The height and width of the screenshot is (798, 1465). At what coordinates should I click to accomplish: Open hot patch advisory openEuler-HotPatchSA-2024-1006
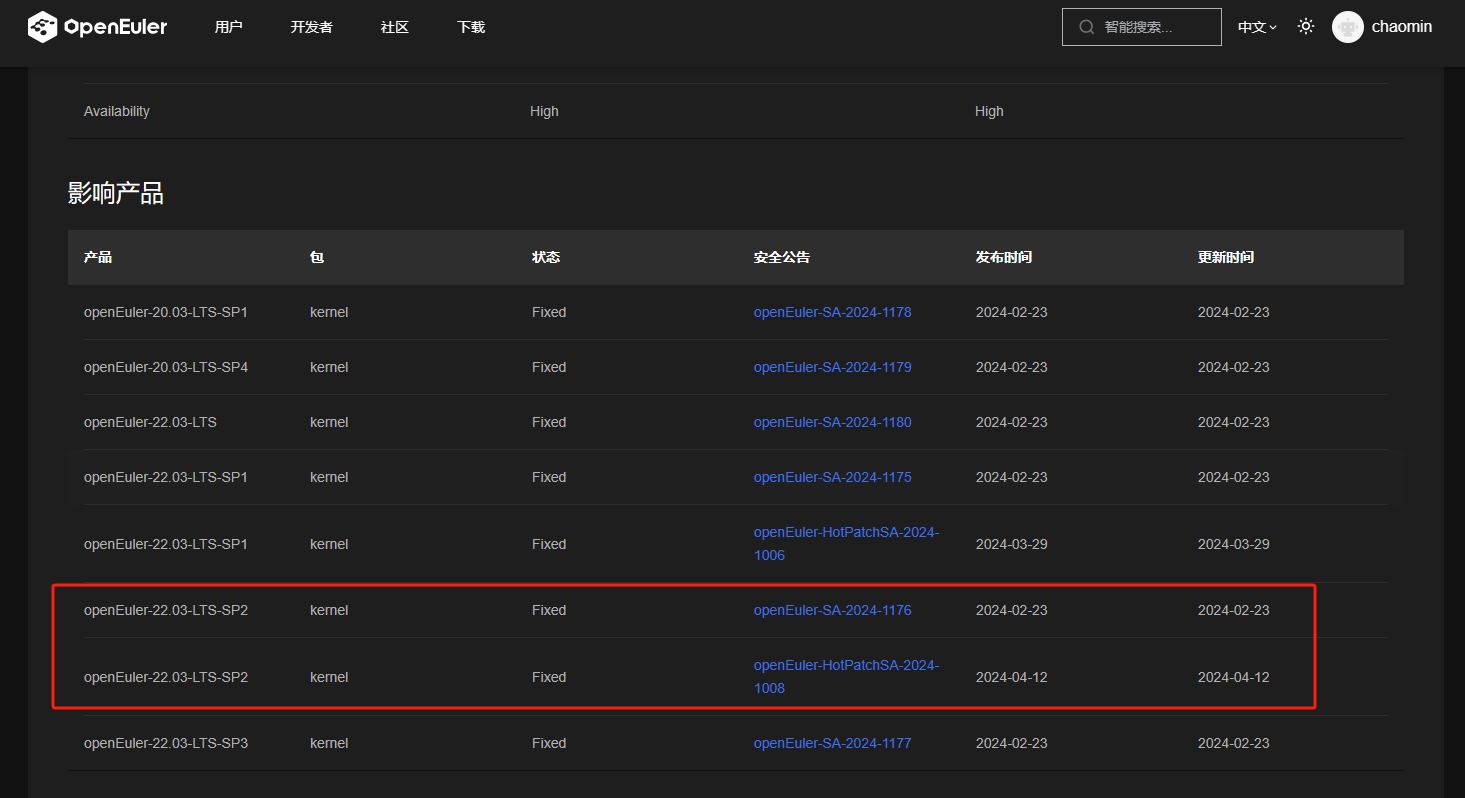click(845, 543)
